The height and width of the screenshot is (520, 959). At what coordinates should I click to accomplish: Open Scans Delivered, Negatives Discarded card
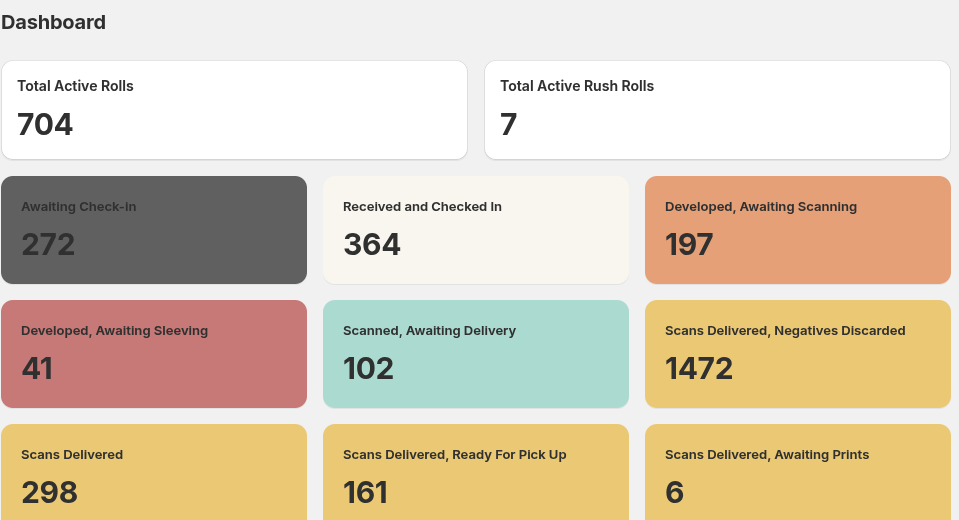pyautogui.click(x=798, y=354)
